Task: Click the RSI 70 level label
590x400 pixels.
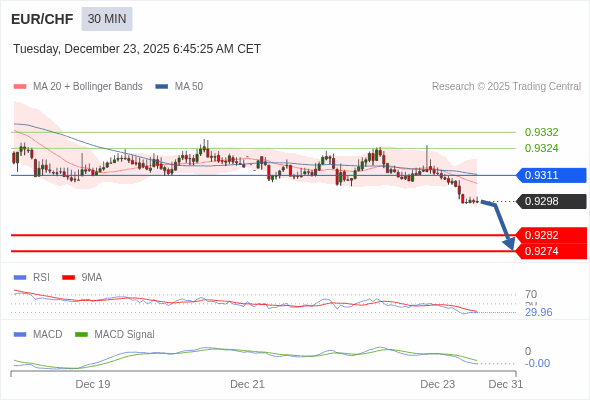Action: [x=531, y=294]
